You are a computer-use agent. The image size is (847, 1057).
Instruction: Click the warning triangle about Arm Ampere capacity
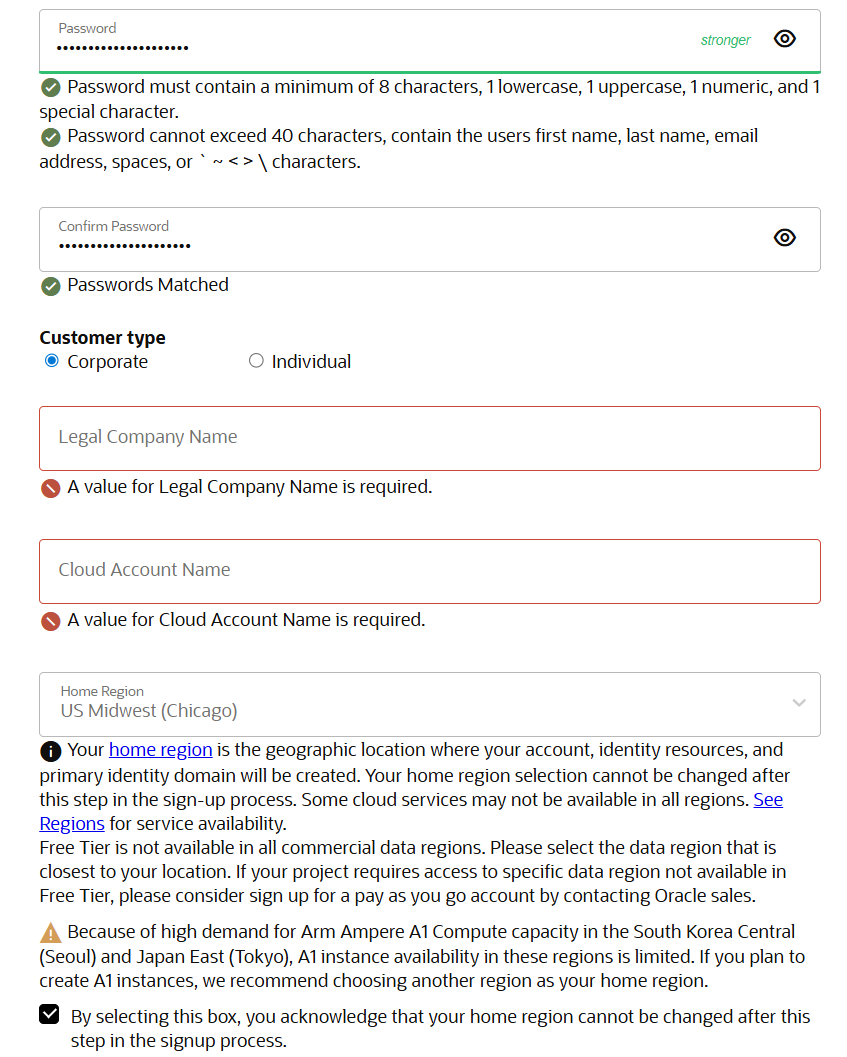[50, 932]
